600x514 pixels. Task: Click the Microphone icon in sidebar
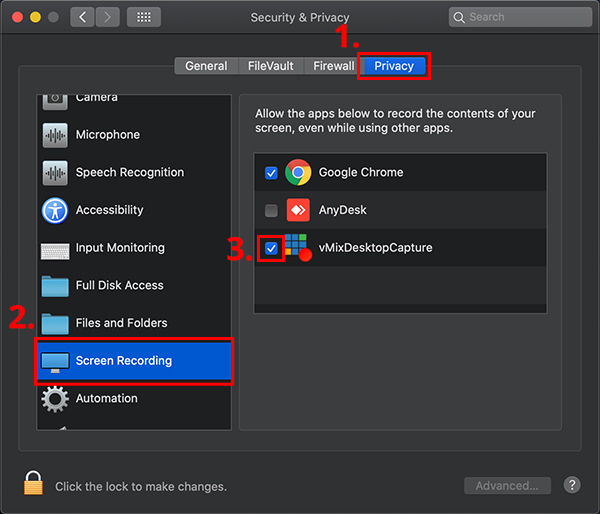click(x=55, y=135)
